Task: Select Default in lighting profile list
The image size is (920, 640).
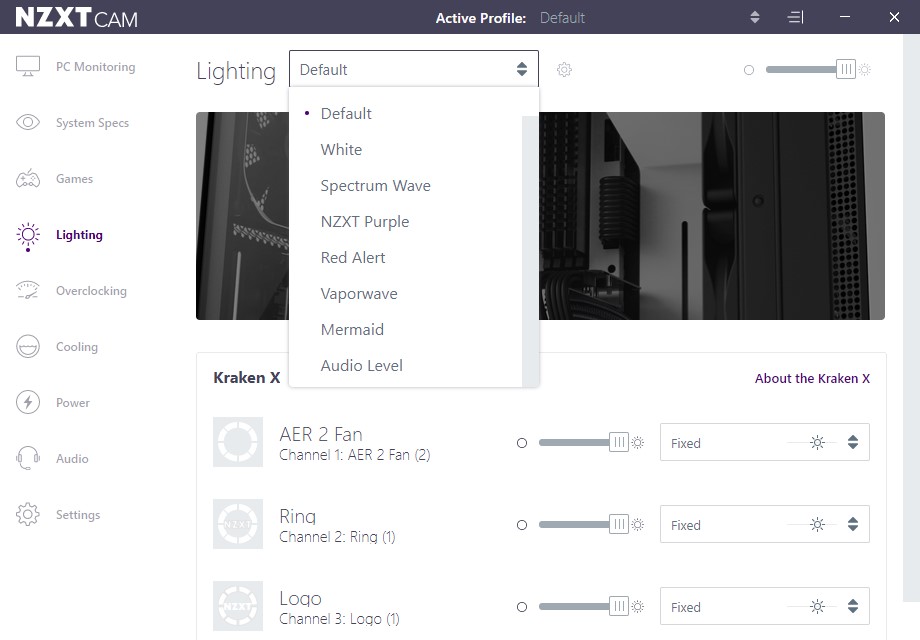Action: pyautogui.click(x=405, y=113)
